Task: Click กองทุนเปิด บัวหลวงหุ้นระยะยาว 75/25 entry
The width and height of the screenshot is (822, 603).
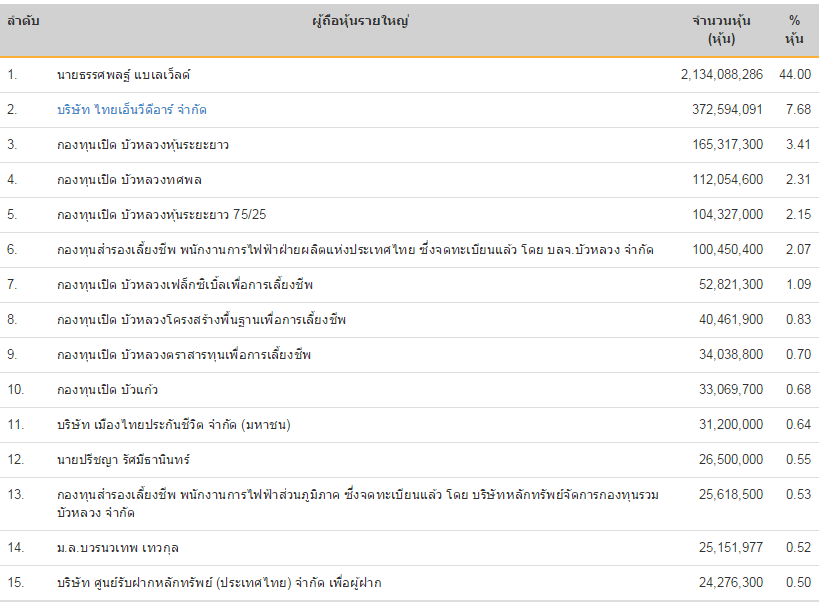Action: pos(161,214)
